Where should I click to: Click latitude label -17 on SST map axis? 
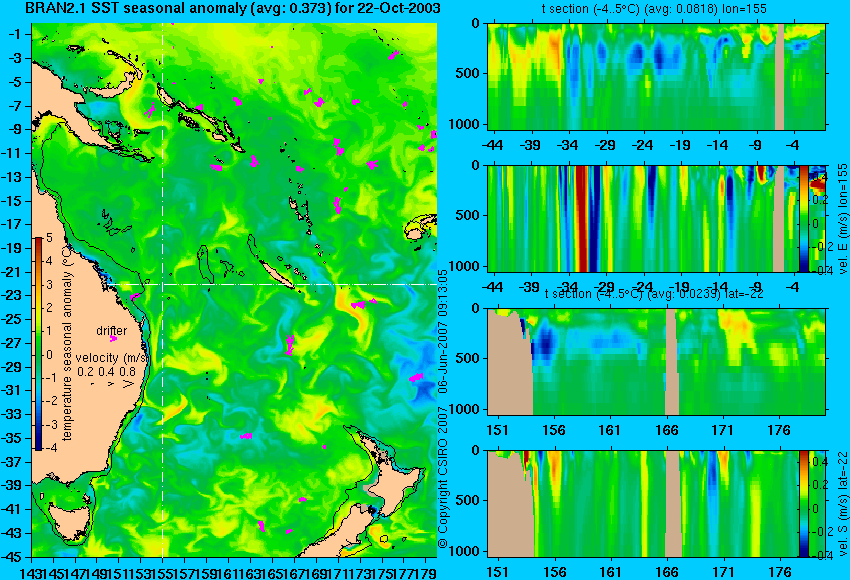tap(11, 224)
